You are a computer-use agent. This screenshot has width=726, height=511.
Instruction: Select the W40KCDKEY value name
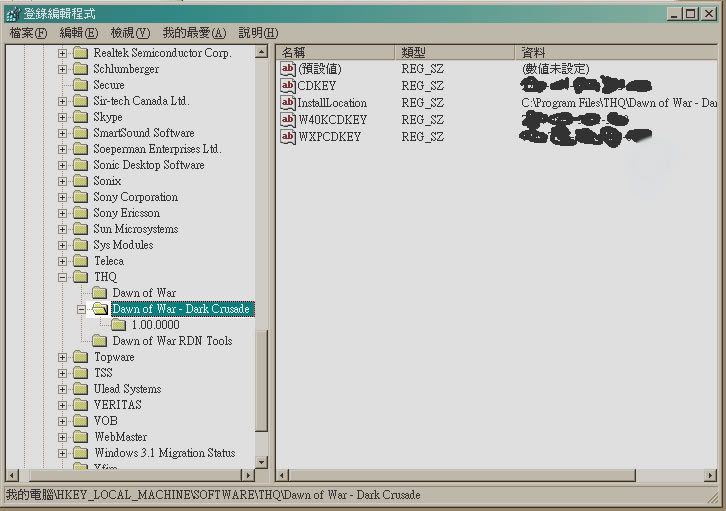point(332,120)
